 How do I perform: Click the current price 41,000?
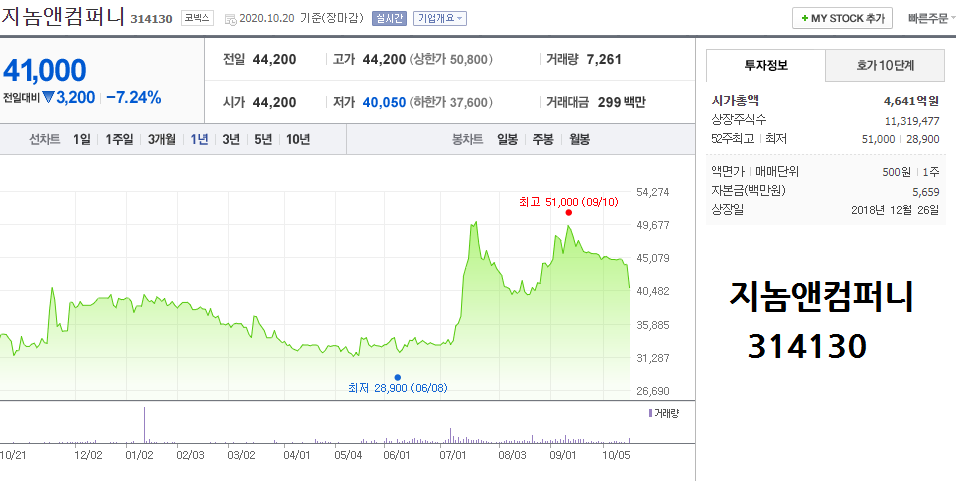pos(45,71)
